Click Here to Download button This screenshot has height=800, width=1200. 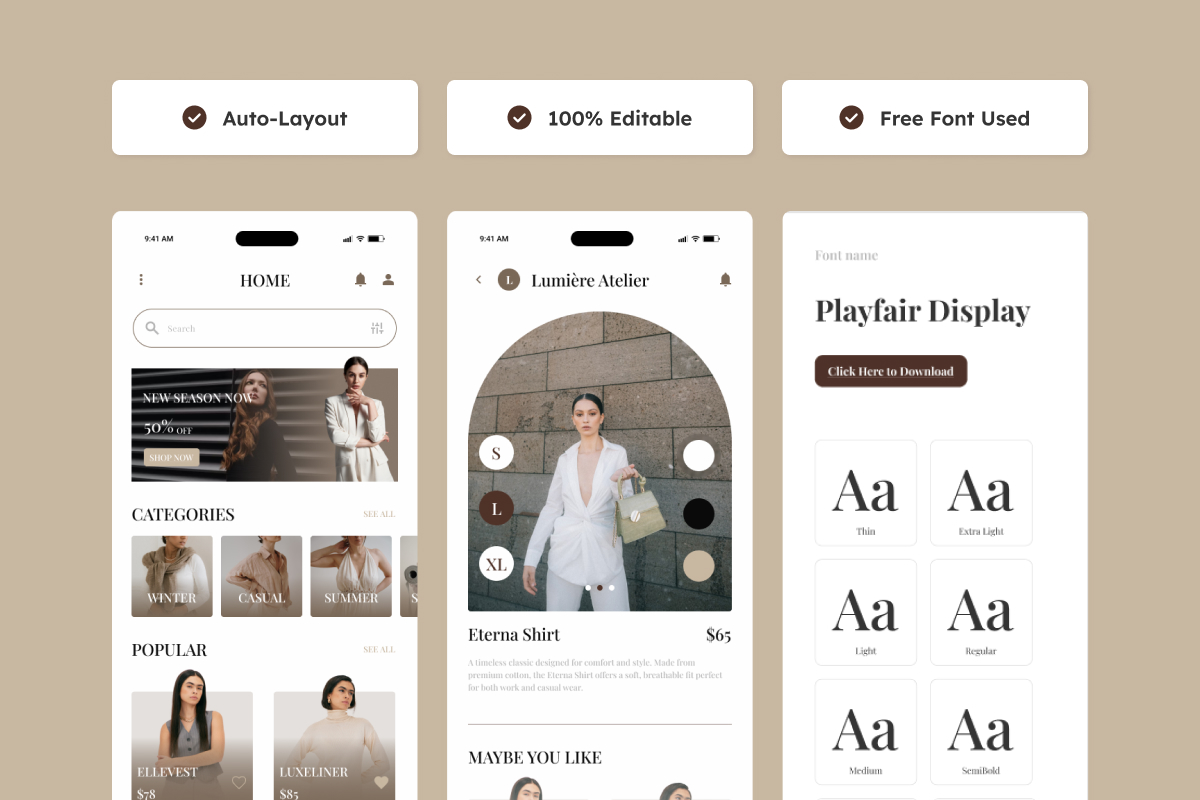tap(890, 371)
